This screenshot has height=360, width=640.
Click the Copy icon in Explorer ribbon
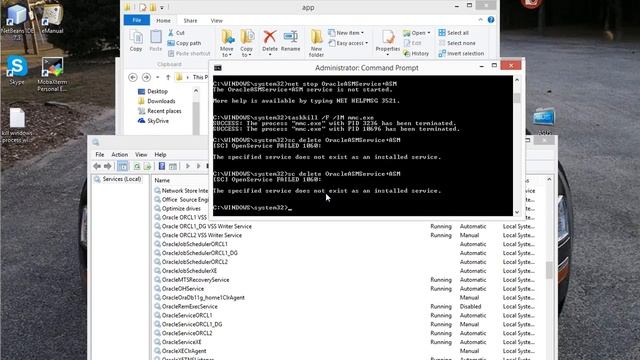click(x=136, y=41)
